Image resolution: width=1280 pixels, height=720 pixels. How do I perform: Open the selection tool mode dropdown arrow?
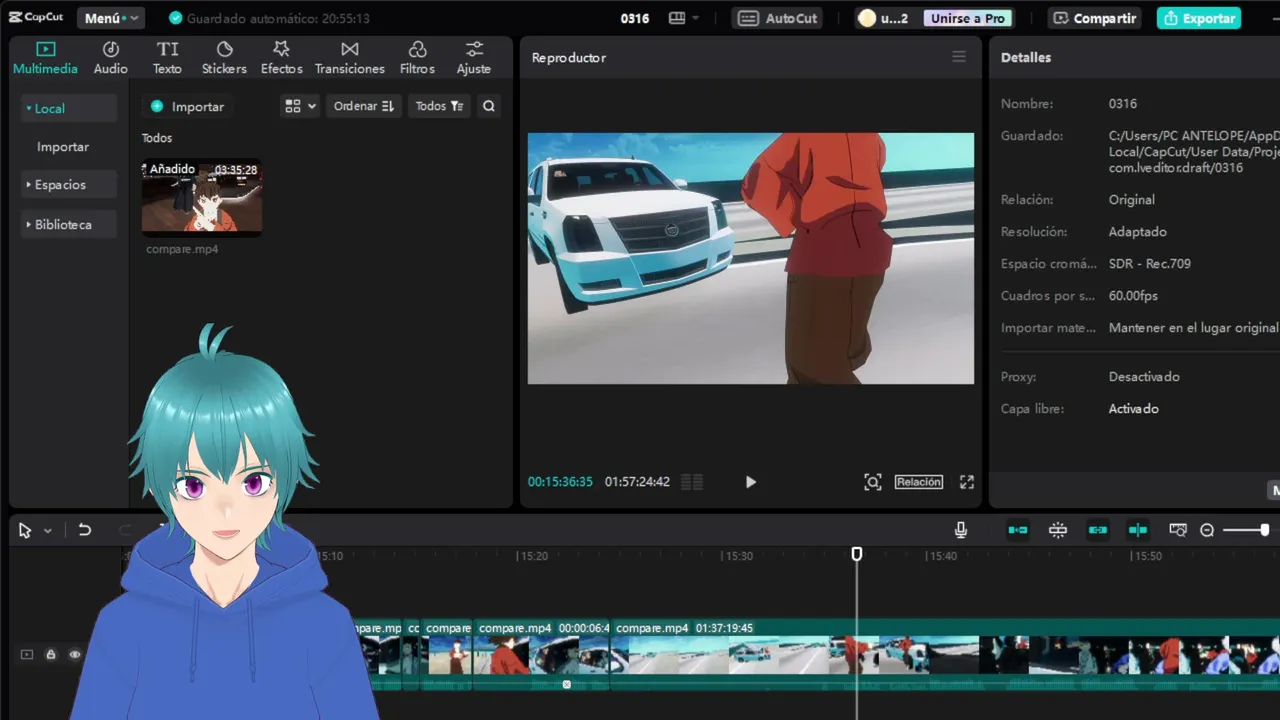[47, 531]
